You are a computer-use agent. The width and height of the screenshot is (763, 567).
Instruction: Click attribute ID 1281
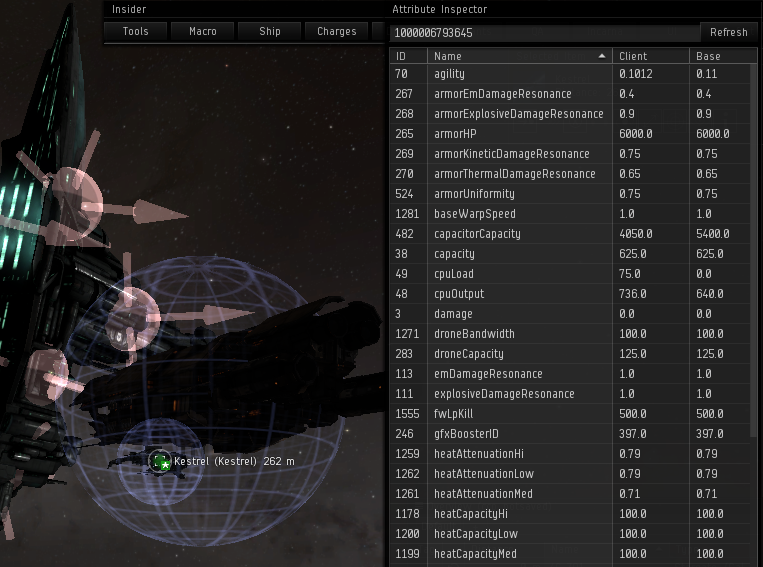[x=407, y=214]
